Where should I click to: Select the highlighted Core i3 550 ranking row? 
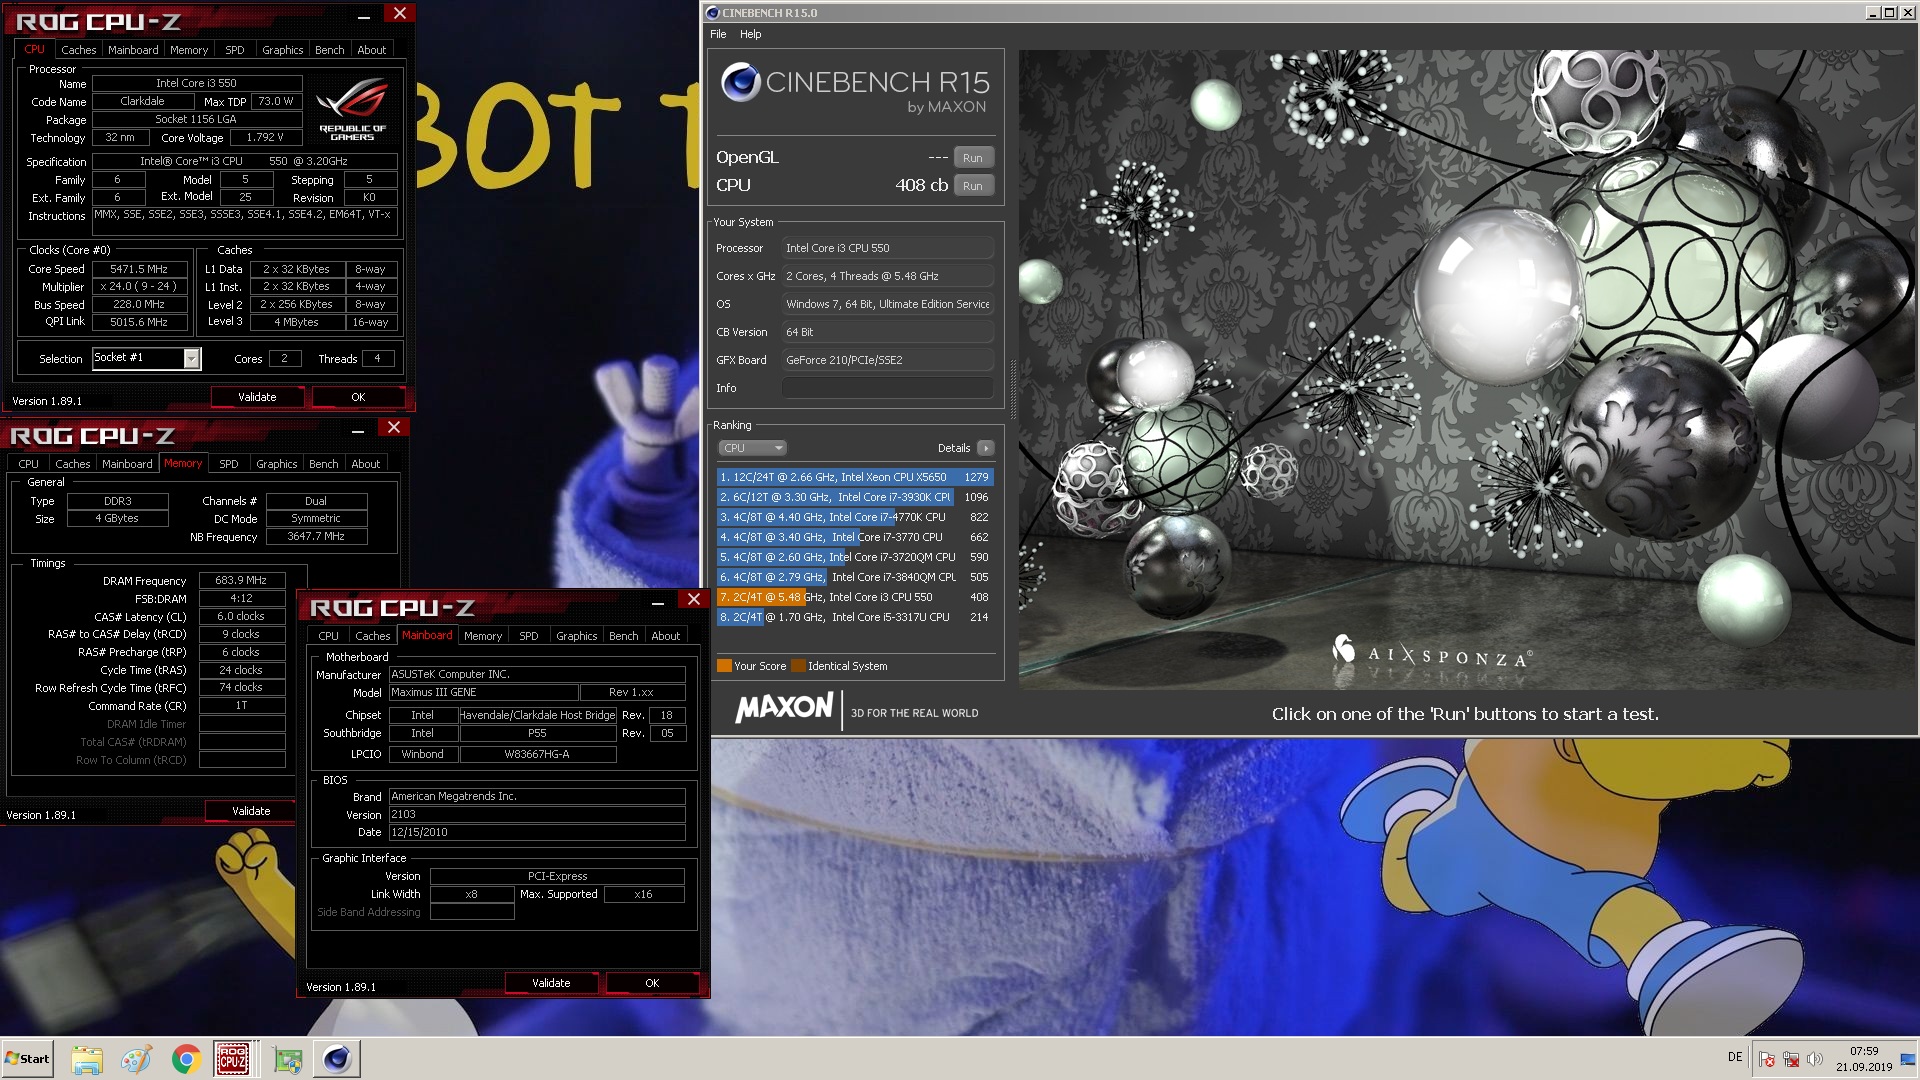pyautogui.click(x=855, y=597)
